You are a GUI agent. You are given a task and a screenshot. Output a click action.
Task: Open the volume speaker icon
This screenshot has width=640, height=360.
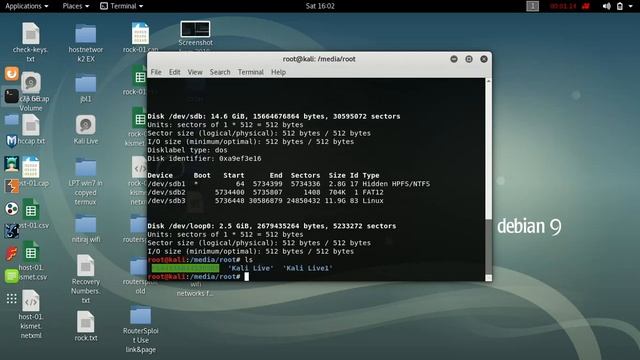pos(607,6)
